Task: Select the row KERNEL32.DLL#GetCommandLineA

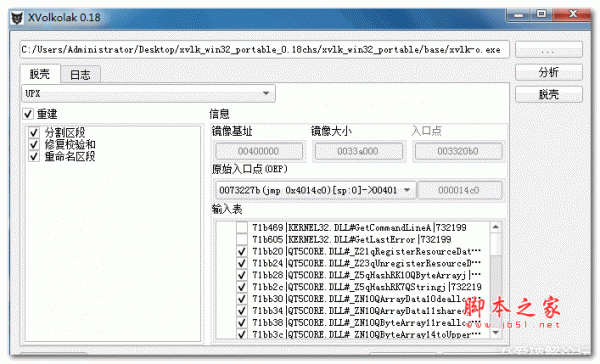Action: 359,228
